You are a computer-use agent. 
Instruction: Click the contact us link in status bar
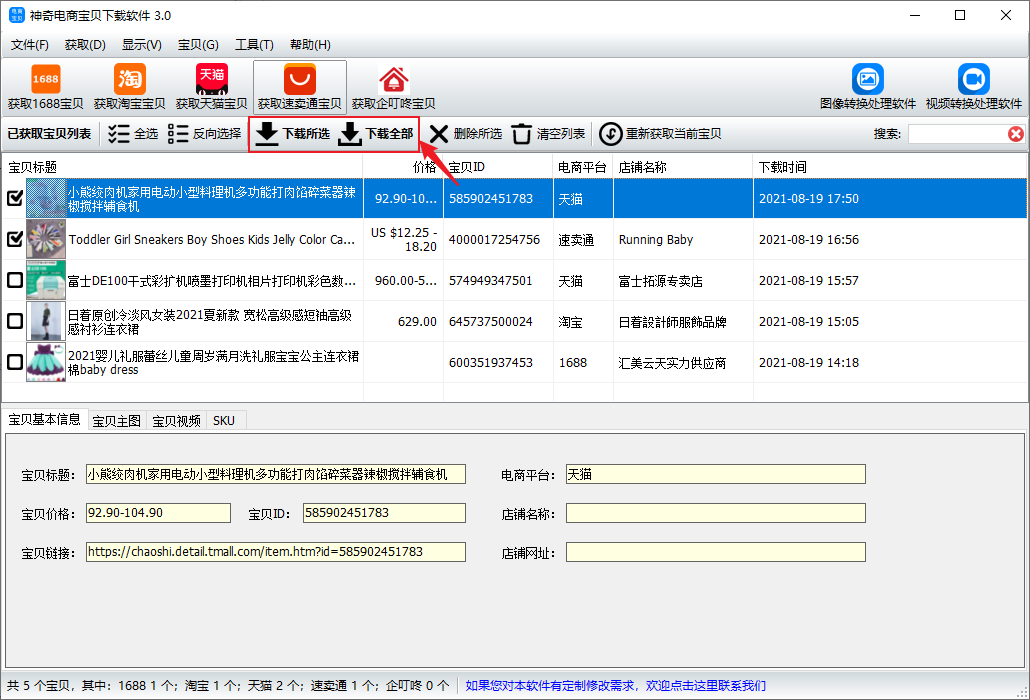pyautogui.click(x=616, y=686)
